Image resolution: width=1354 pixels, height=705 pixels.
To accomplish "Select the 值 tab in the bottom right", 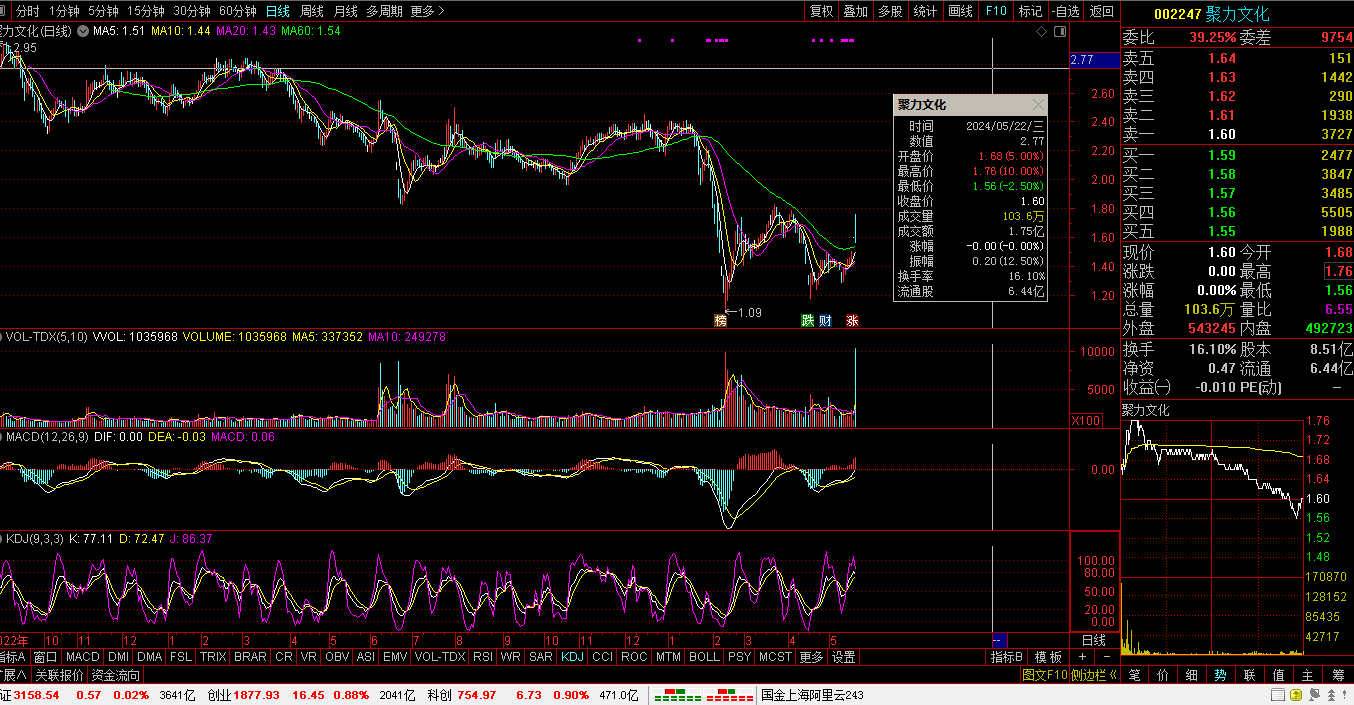I will point(1279,675).
